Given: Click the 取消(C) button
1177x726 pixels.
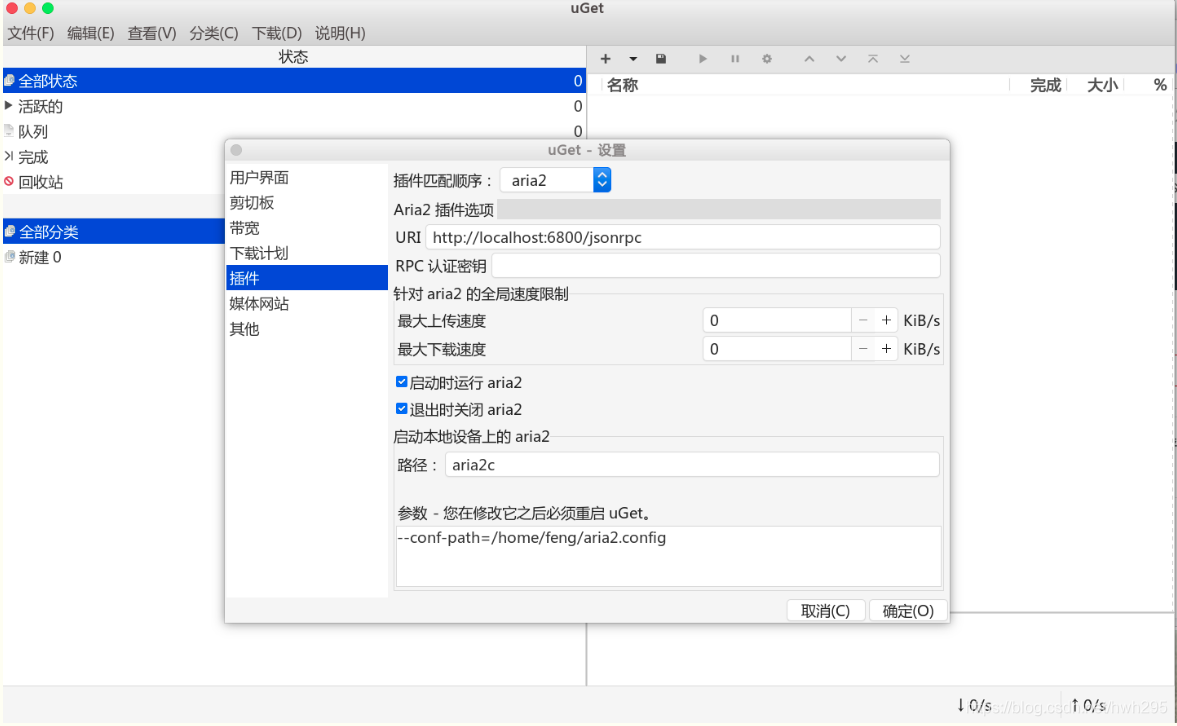Looking at the screenshot, I should pos(826,610).
